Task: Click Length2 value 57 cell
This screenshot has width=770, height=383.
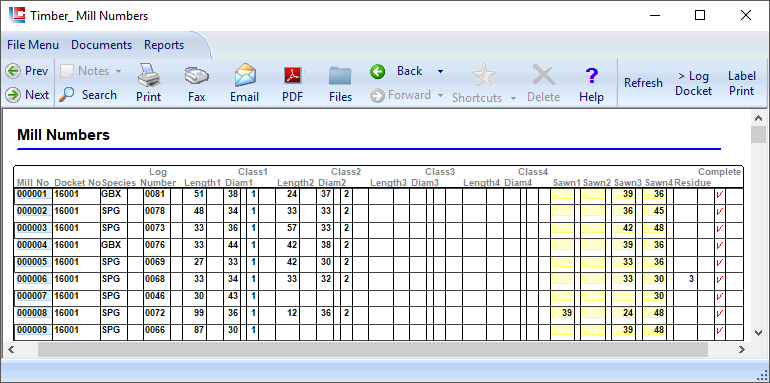Action: tap(292, 228)
